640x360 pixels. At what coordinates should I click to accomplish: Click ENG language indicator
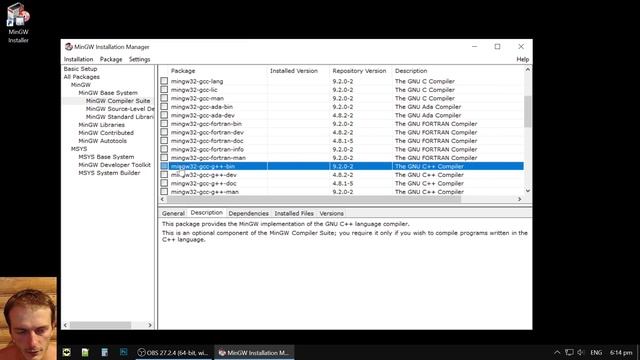pos(596,352)
